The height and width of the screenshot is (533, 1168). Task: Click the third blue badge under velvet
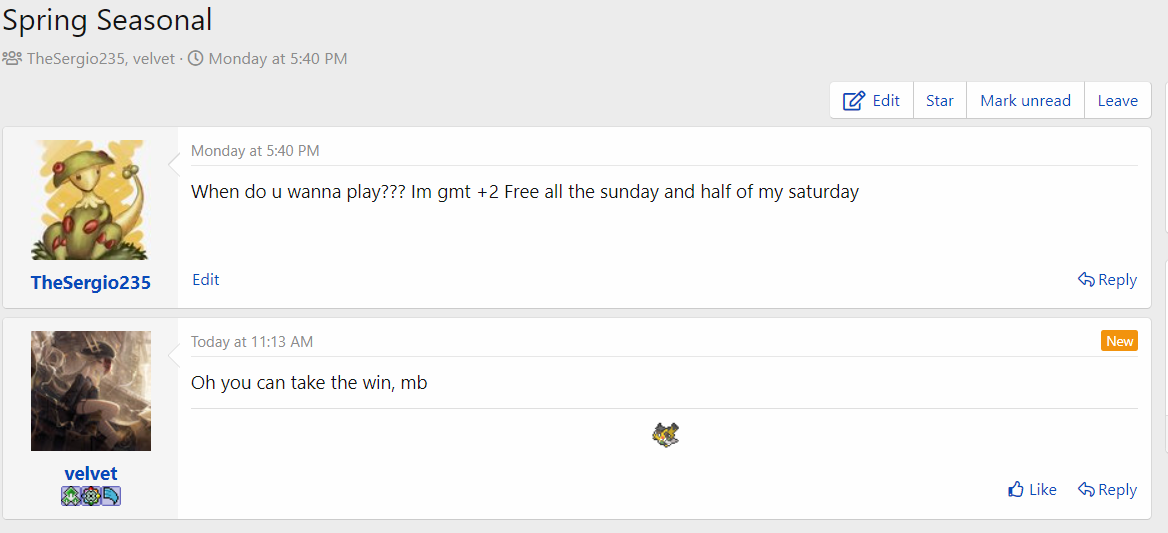click(x=111, y=496)
